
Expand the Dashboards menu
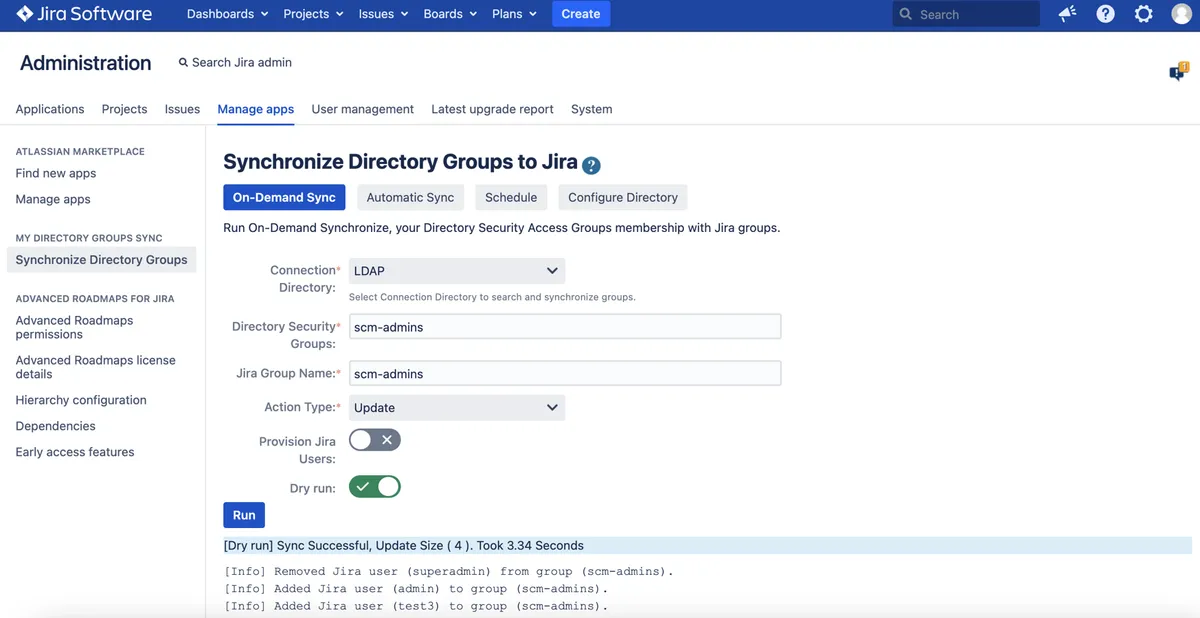pyautogui.click(x=227, y=14)
